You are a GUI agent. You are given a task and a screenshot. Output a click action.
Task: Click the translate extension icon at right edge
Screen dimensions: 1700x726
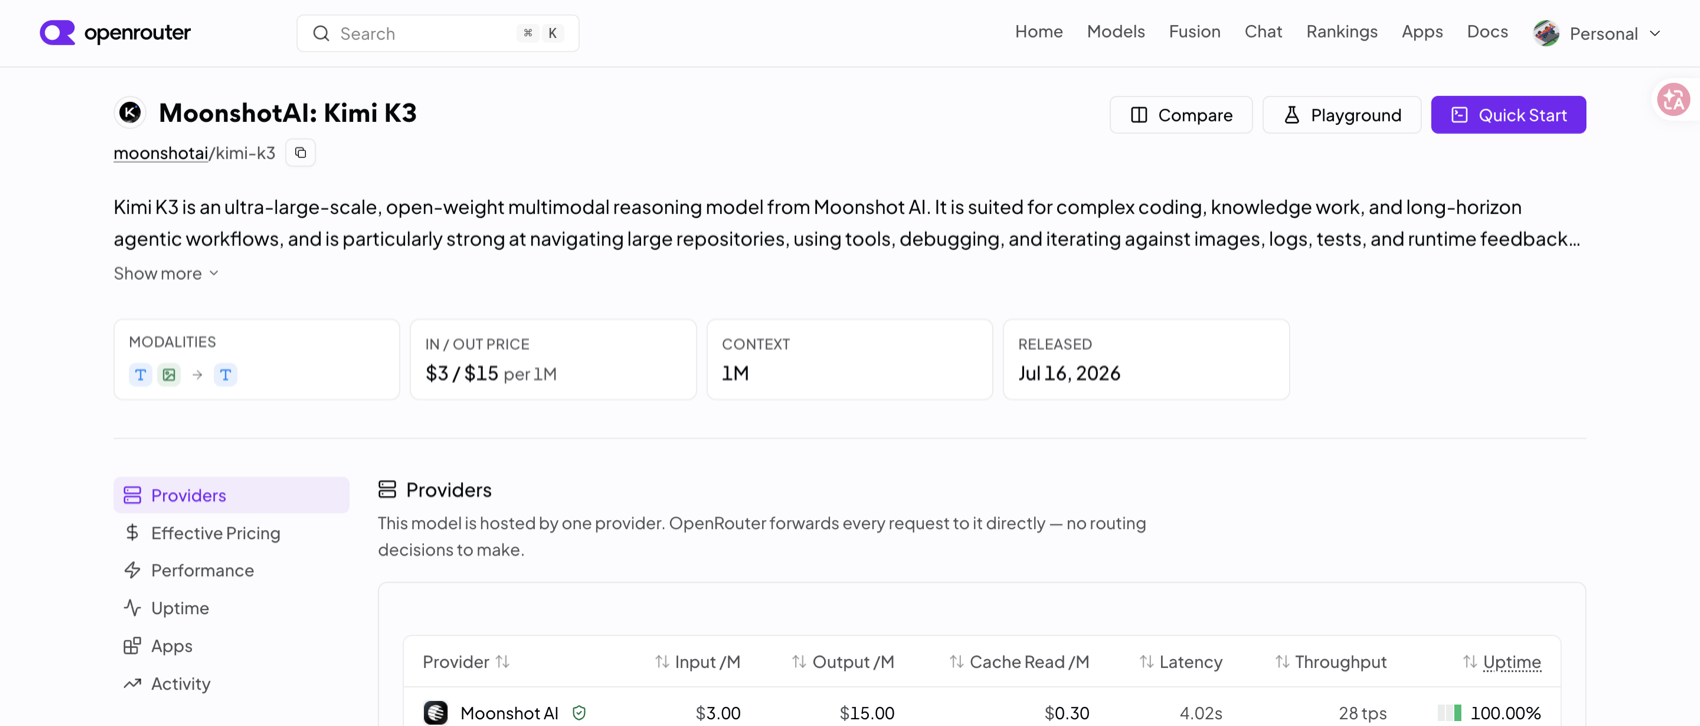(x=1673, y=100)
